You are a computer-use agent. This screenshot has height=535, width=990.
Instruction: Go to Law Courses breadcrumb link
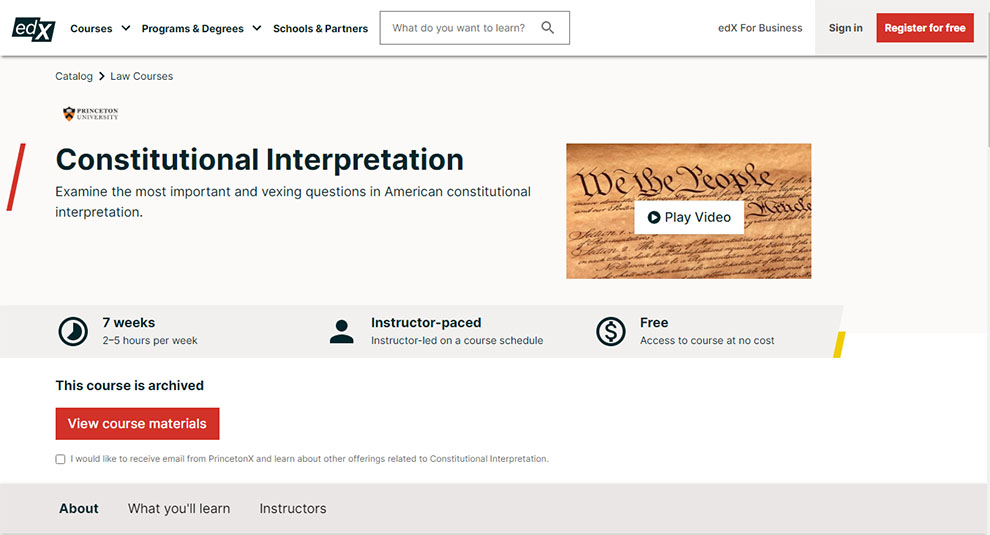click(x=141, y=76)
